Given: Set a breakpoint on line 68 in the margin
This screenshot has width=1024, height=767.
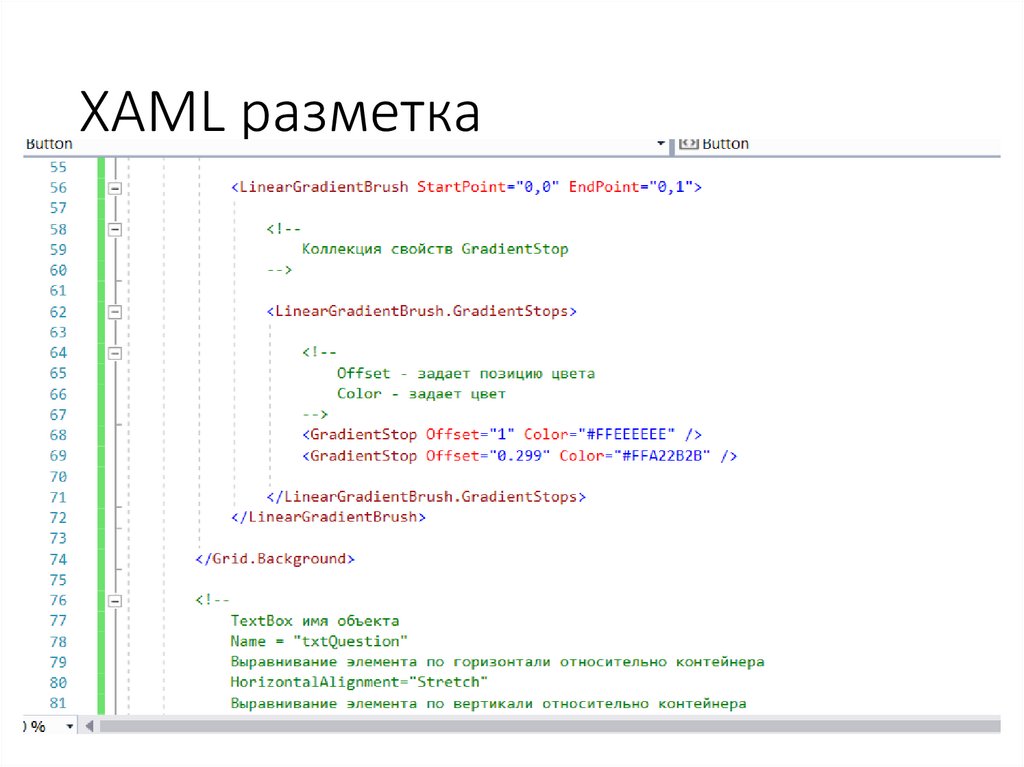Looking at the screenshot, I should coord(25,435).
